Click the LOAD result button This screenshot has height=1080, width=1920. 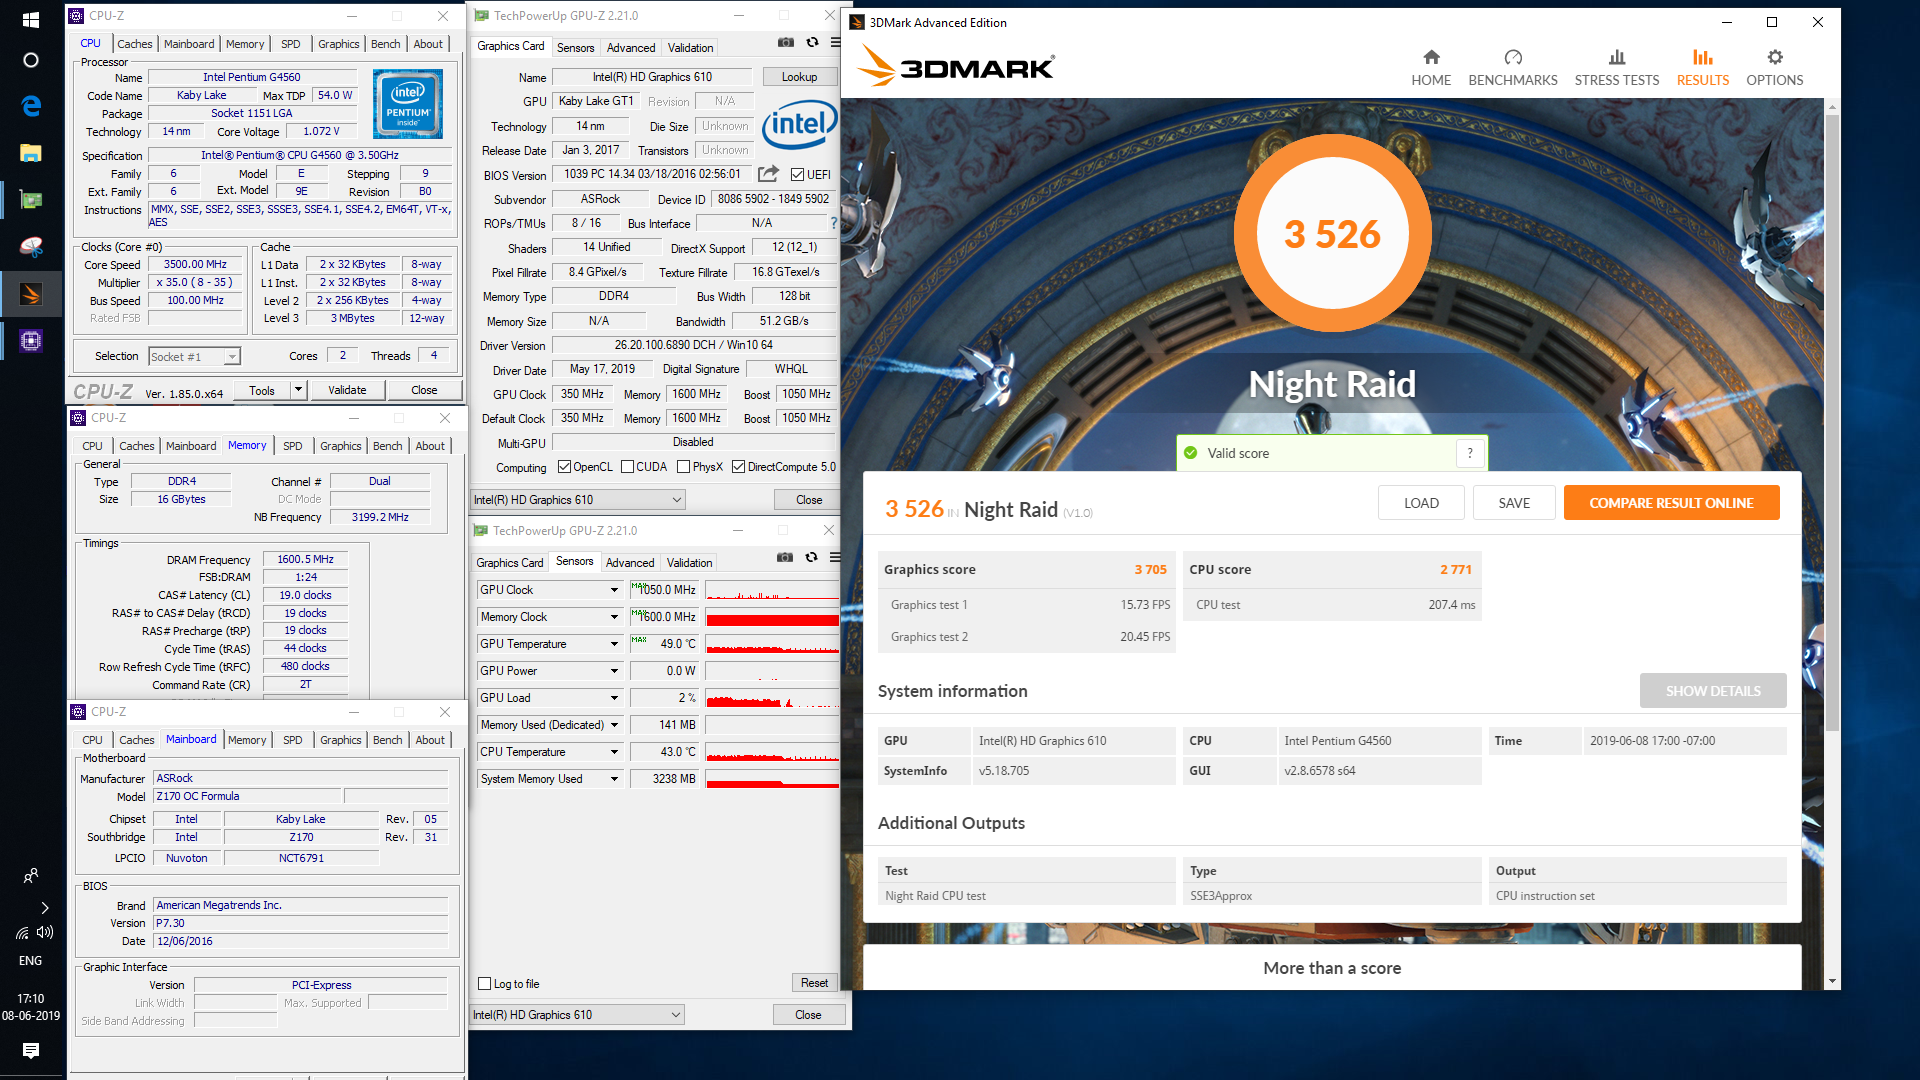[1421, 503]
